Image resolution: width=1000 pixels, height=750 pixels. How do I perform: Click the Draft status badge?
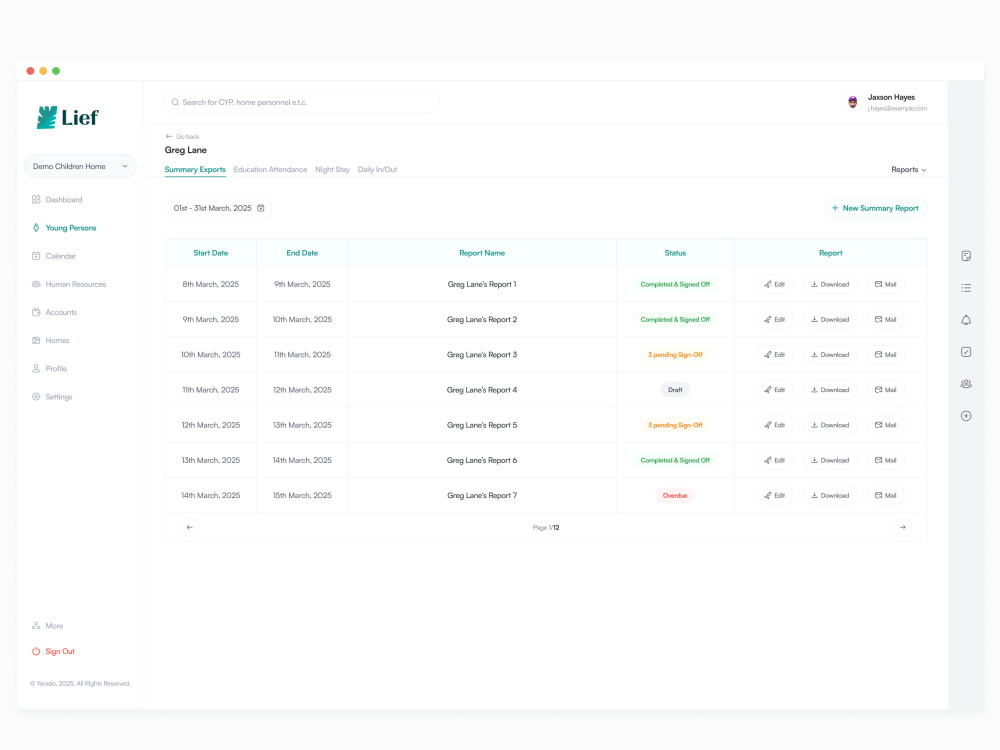coord(675,390)
